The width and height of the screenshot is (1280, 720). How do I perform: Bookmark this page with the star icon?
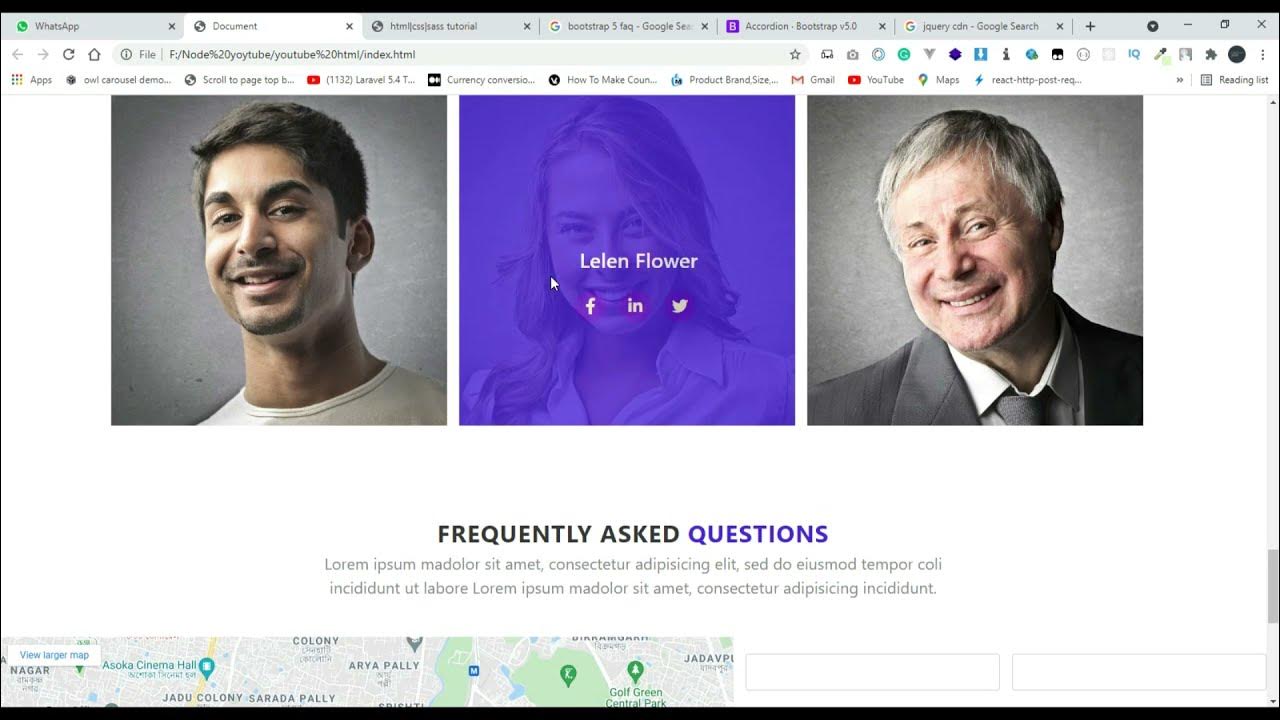click(795, 54)
